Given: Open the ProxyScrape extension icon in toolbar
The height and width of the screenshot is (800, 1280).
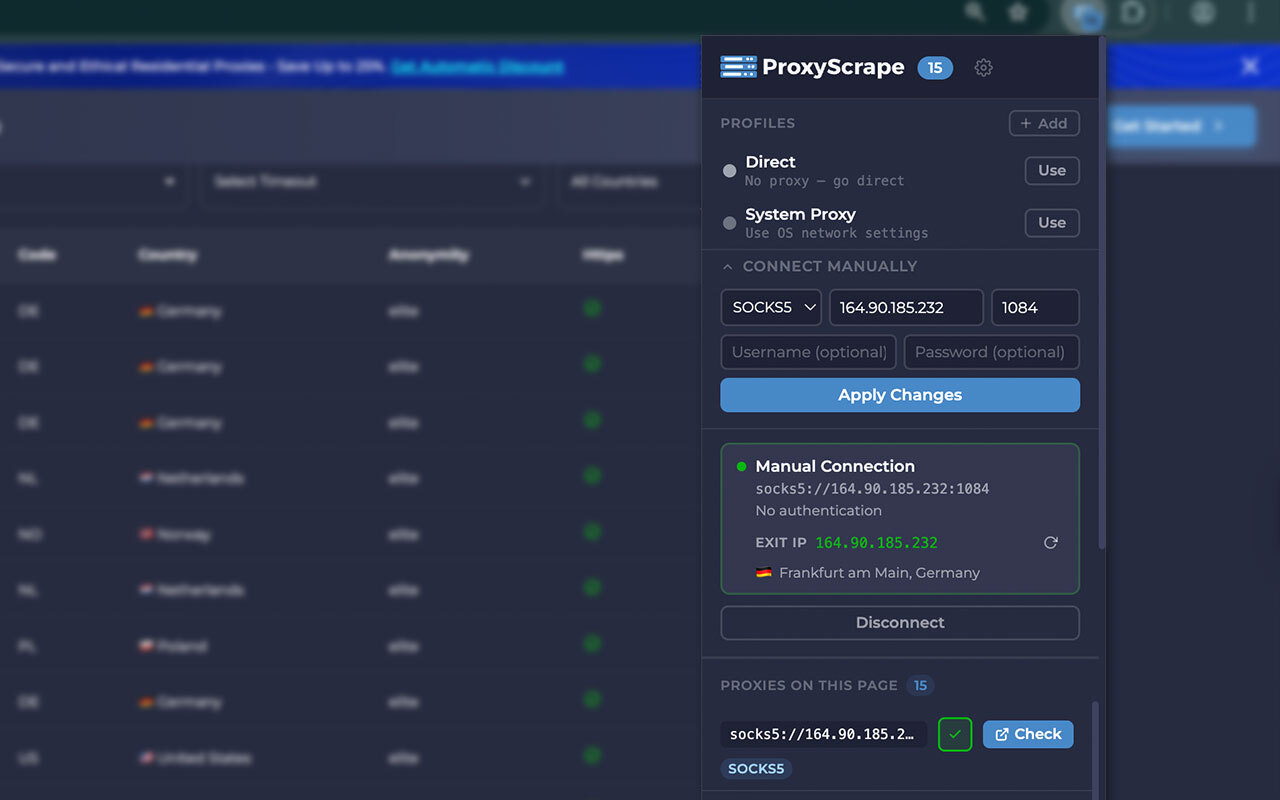Looking at the screenshot, I should 1086,13.
